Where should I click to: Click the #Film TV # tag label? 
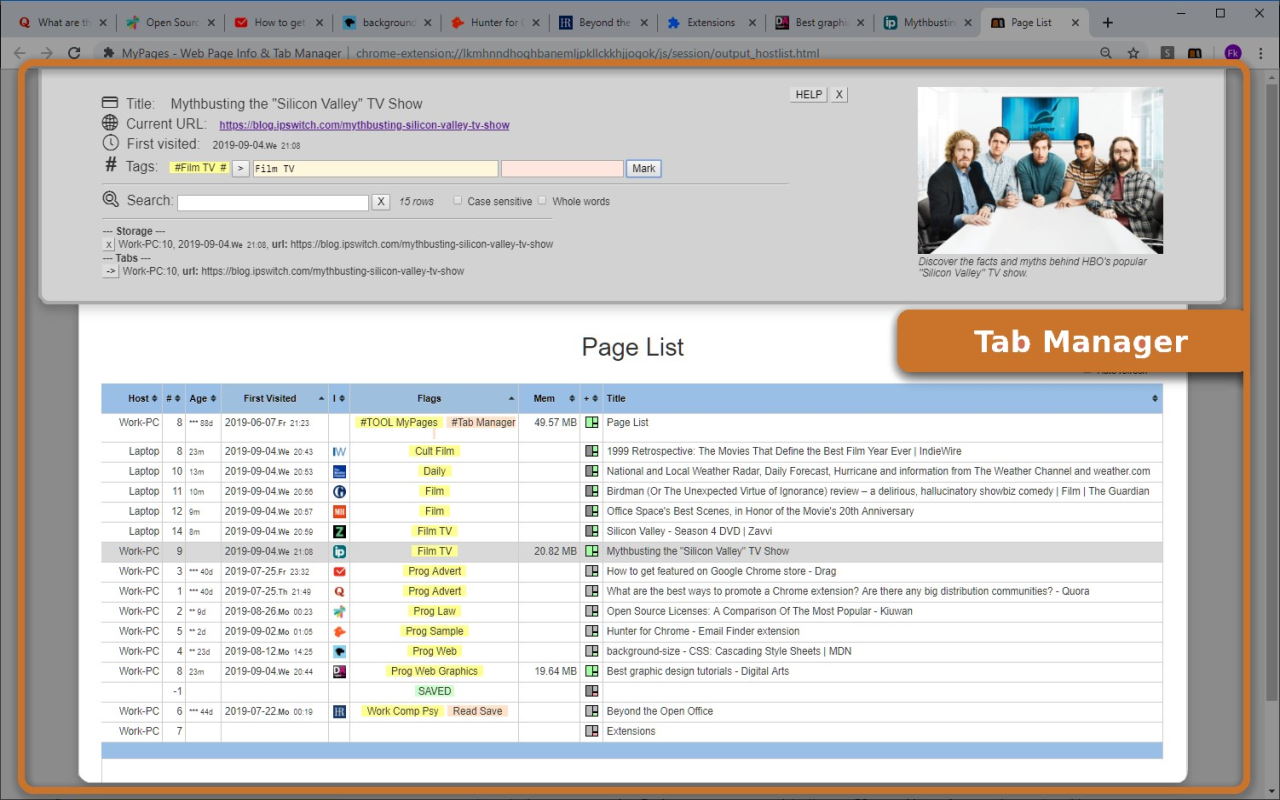pyautogui.click(x=200, y=168)
